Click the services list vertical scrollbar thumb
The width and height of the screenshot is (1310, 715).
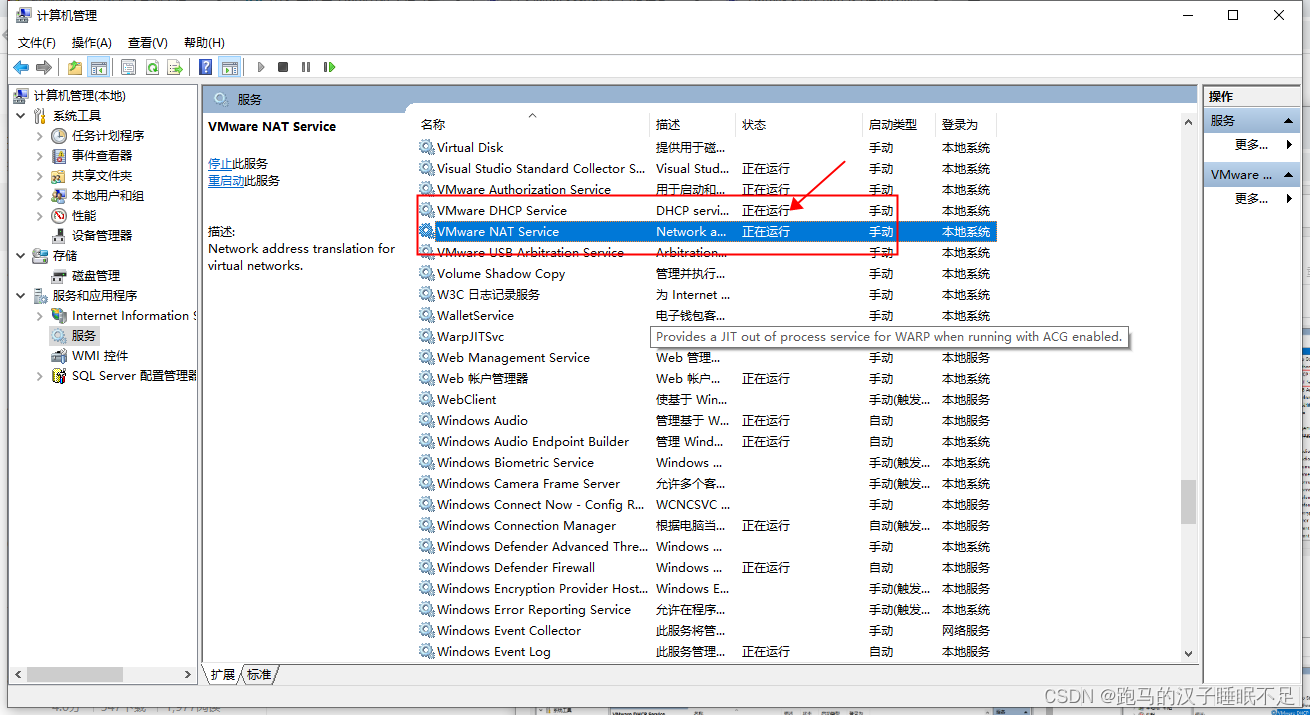[1188, 501]
